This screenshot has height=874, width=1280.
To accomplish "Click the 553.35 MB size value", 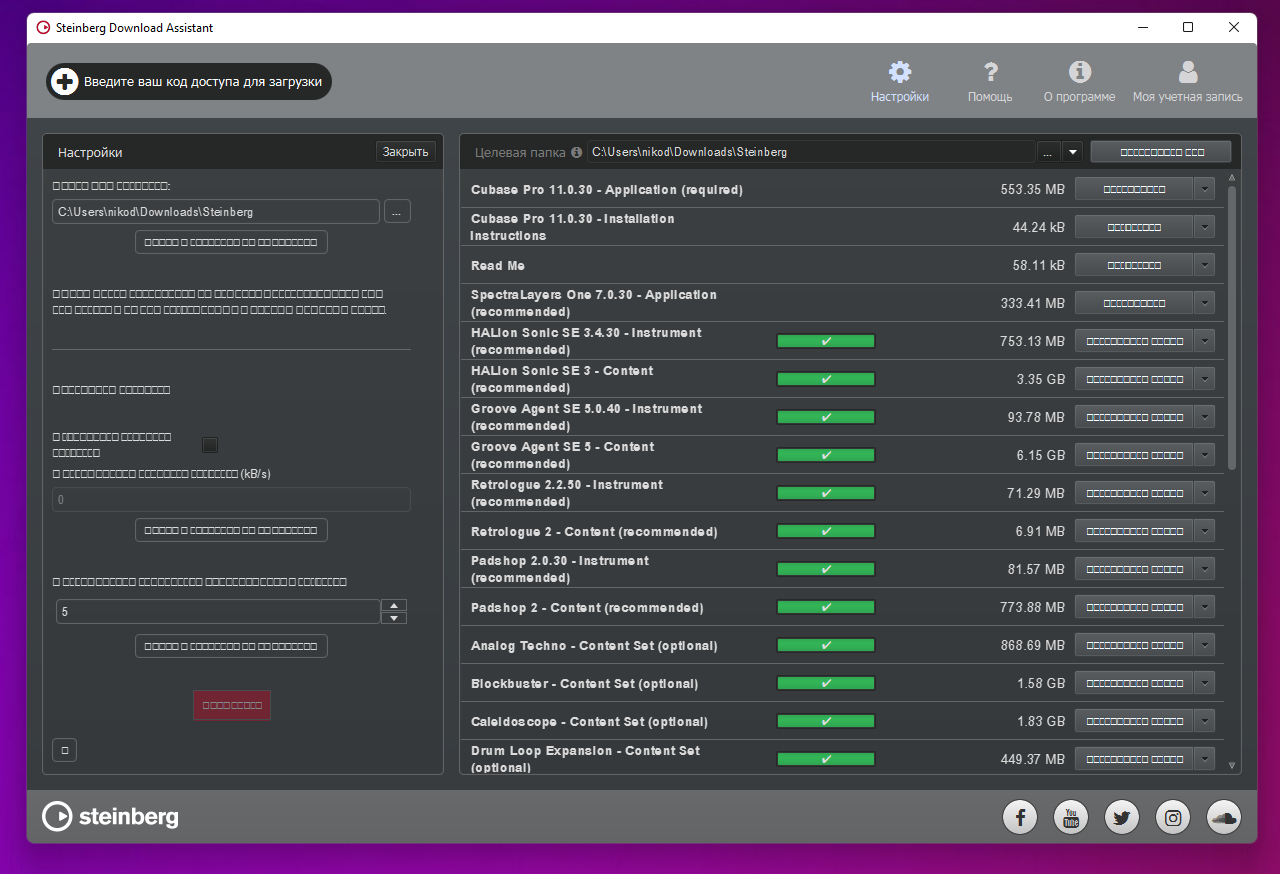I will point(1033,189).
